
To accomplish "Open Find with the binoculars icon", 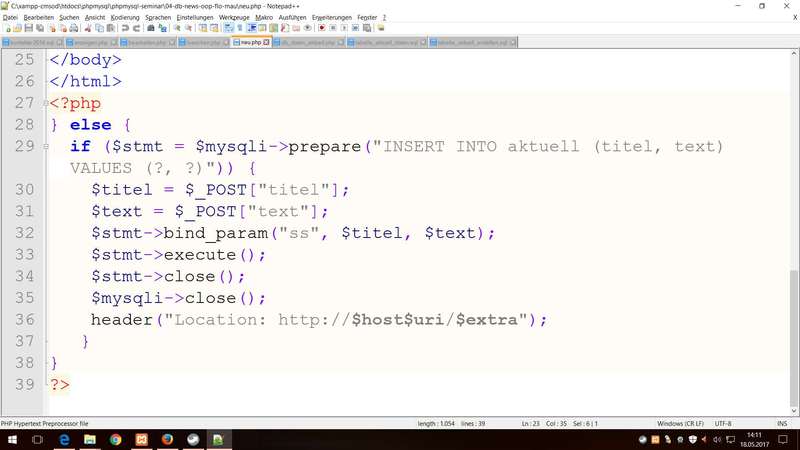I will [x=151, y=28].
